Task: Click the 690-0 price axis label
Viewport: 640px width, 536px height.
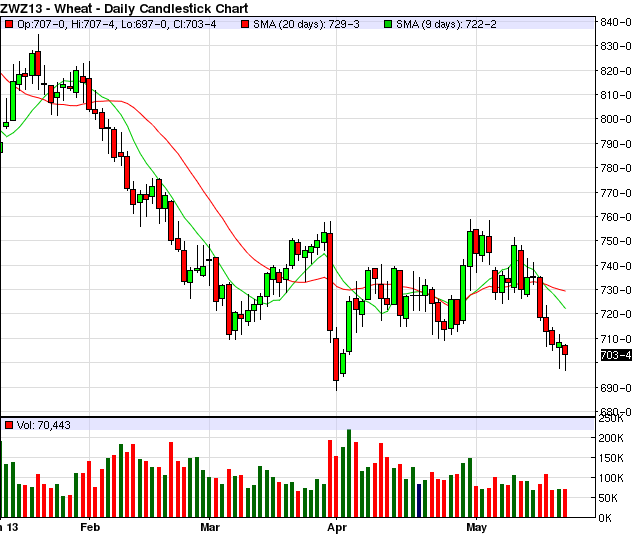Action: [x=616, y=387]
